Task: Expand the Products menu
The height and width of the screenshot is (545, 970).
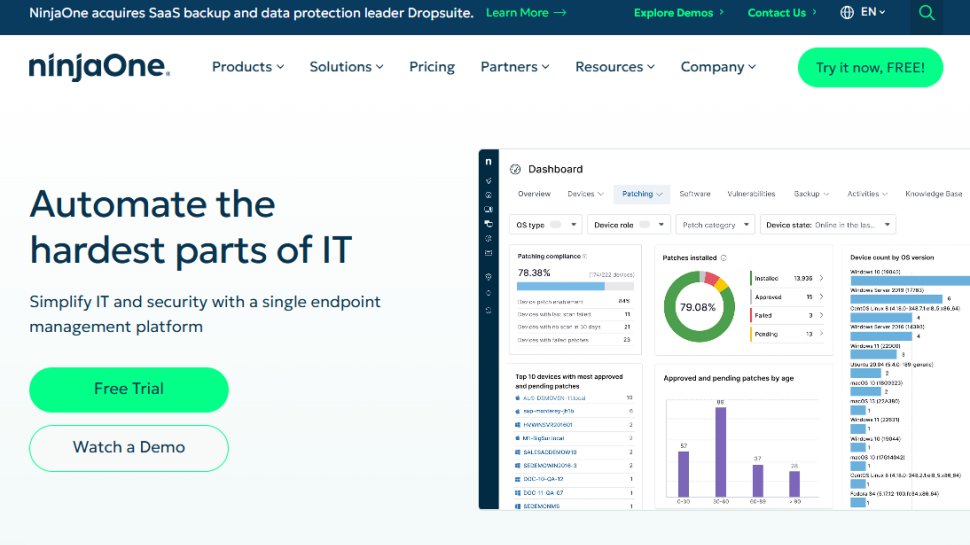Action: pos(248,67)
